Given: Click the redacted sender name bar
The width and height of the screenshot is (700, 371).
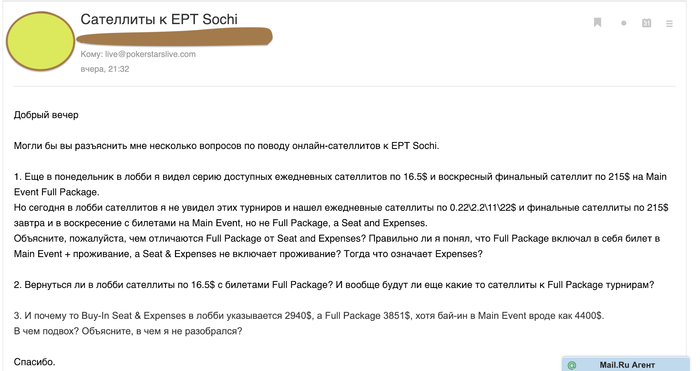Looking at the screenshot, I should coord(174,37).
